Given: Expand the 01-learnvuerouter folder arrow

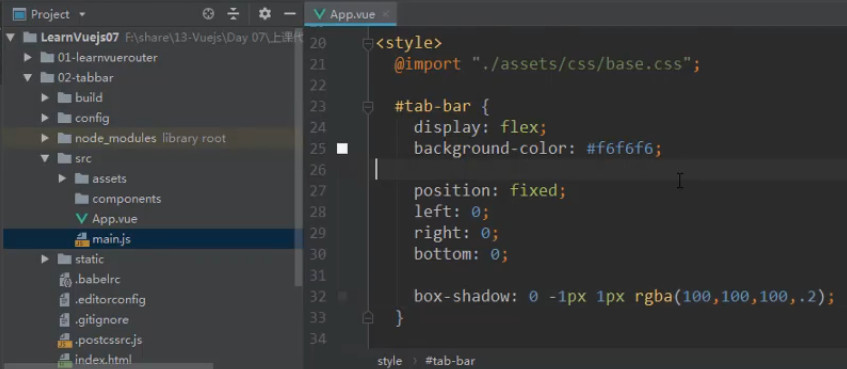Looking at the screenshot, I should point(28,57).
